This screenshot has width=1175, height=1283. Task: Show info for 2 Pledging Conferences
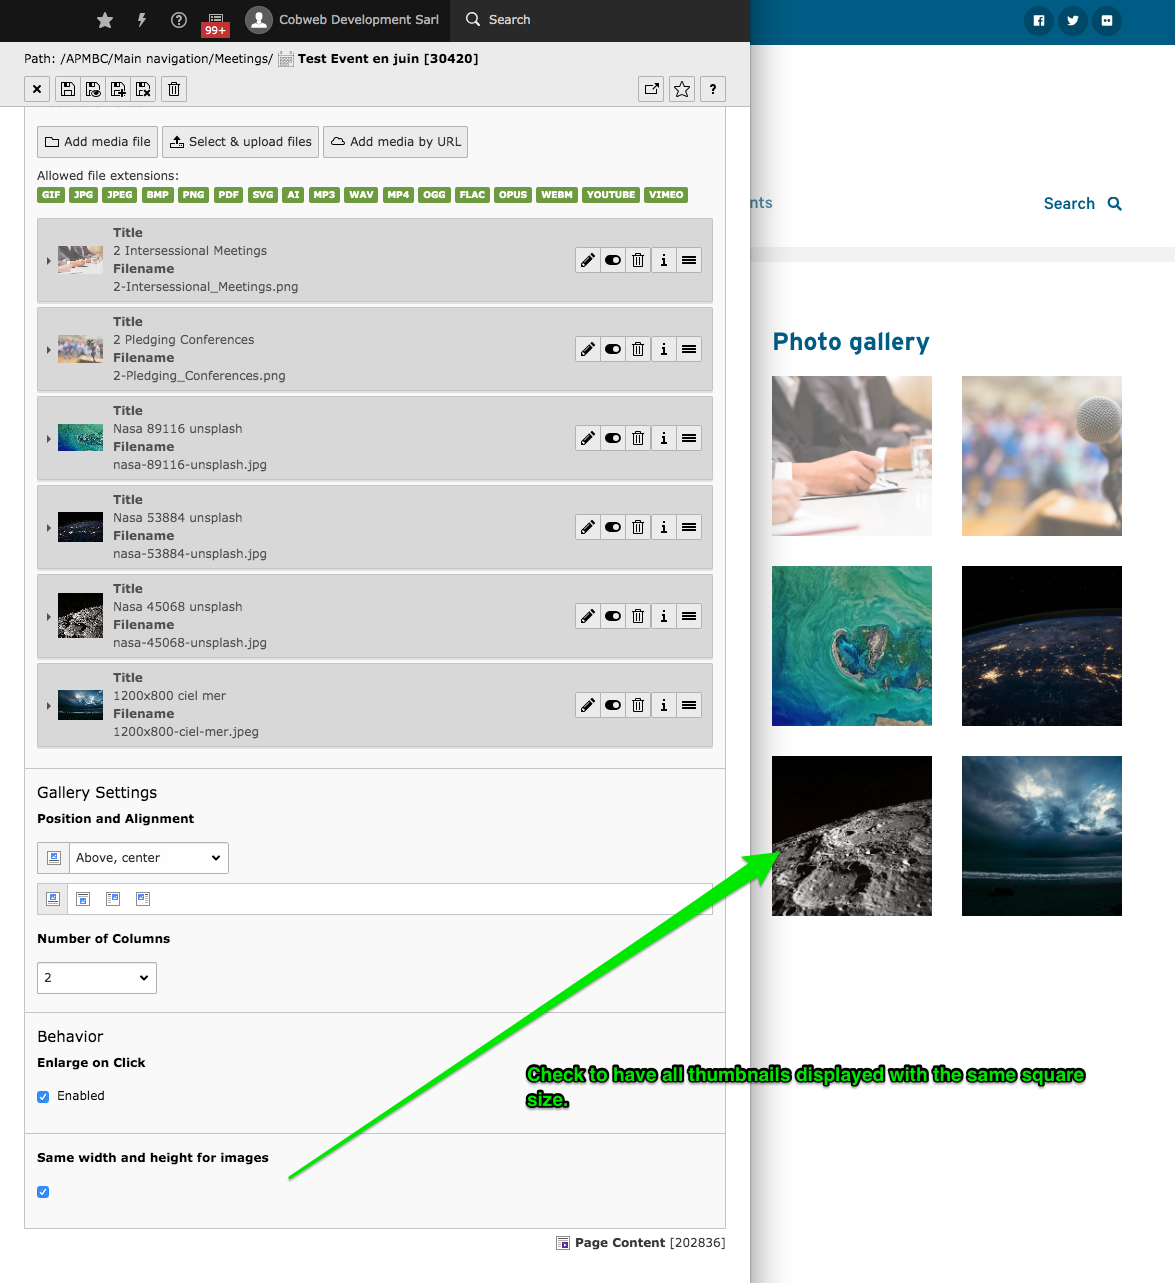664,349
